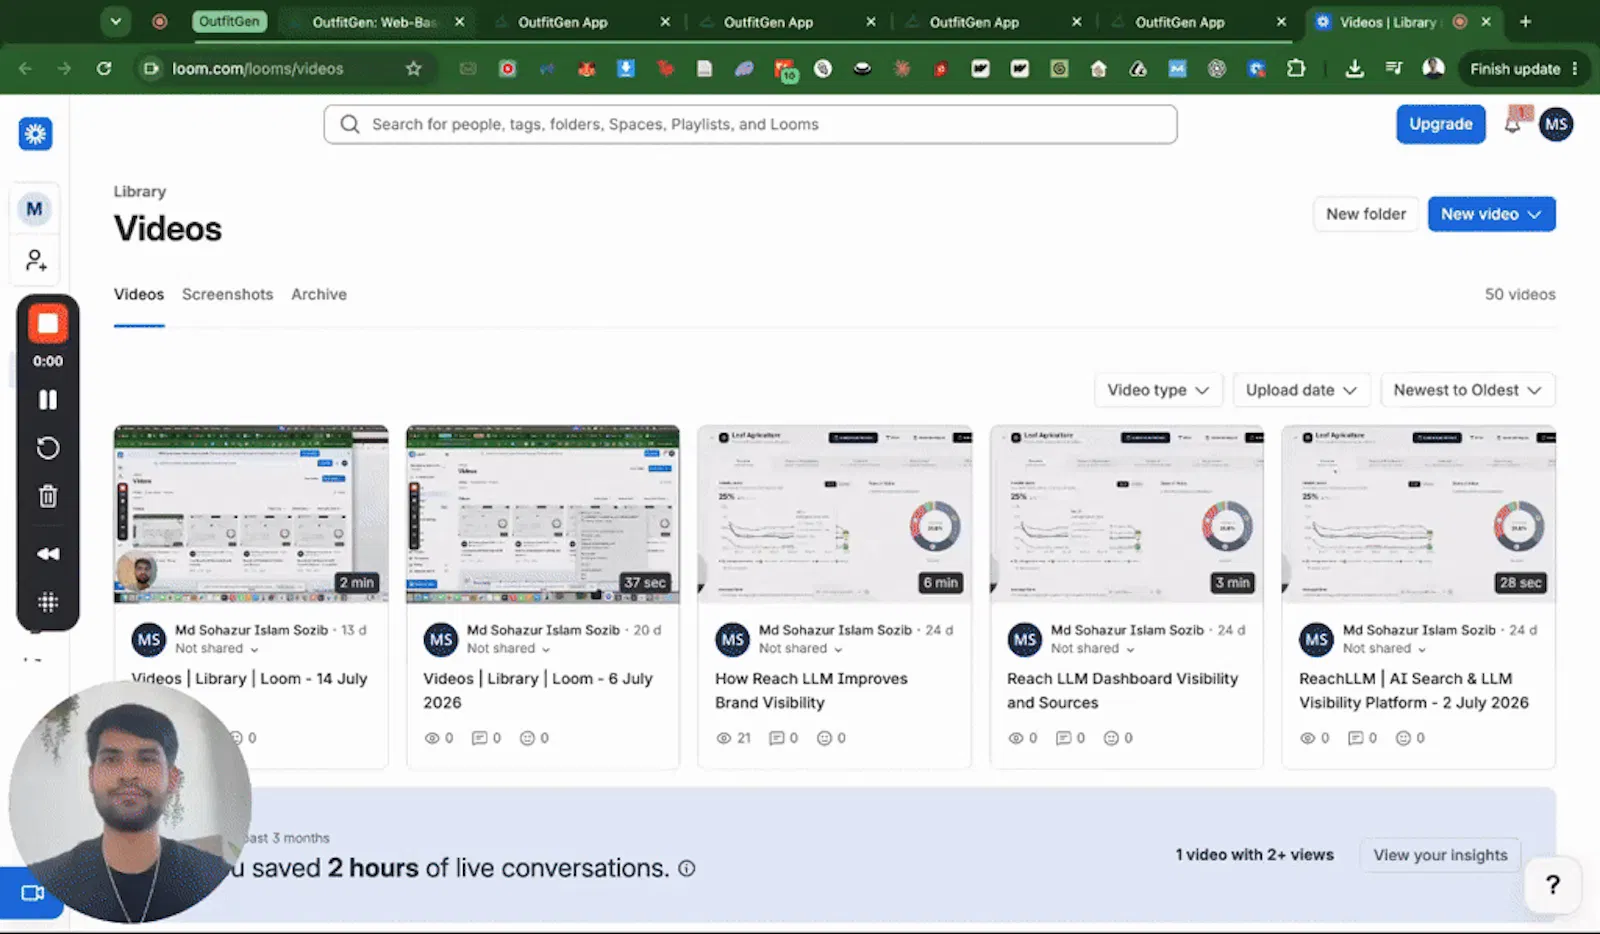Open the 37 sec video thumbnail
The image size is (1600, 934).
click(x=543, y=514)
